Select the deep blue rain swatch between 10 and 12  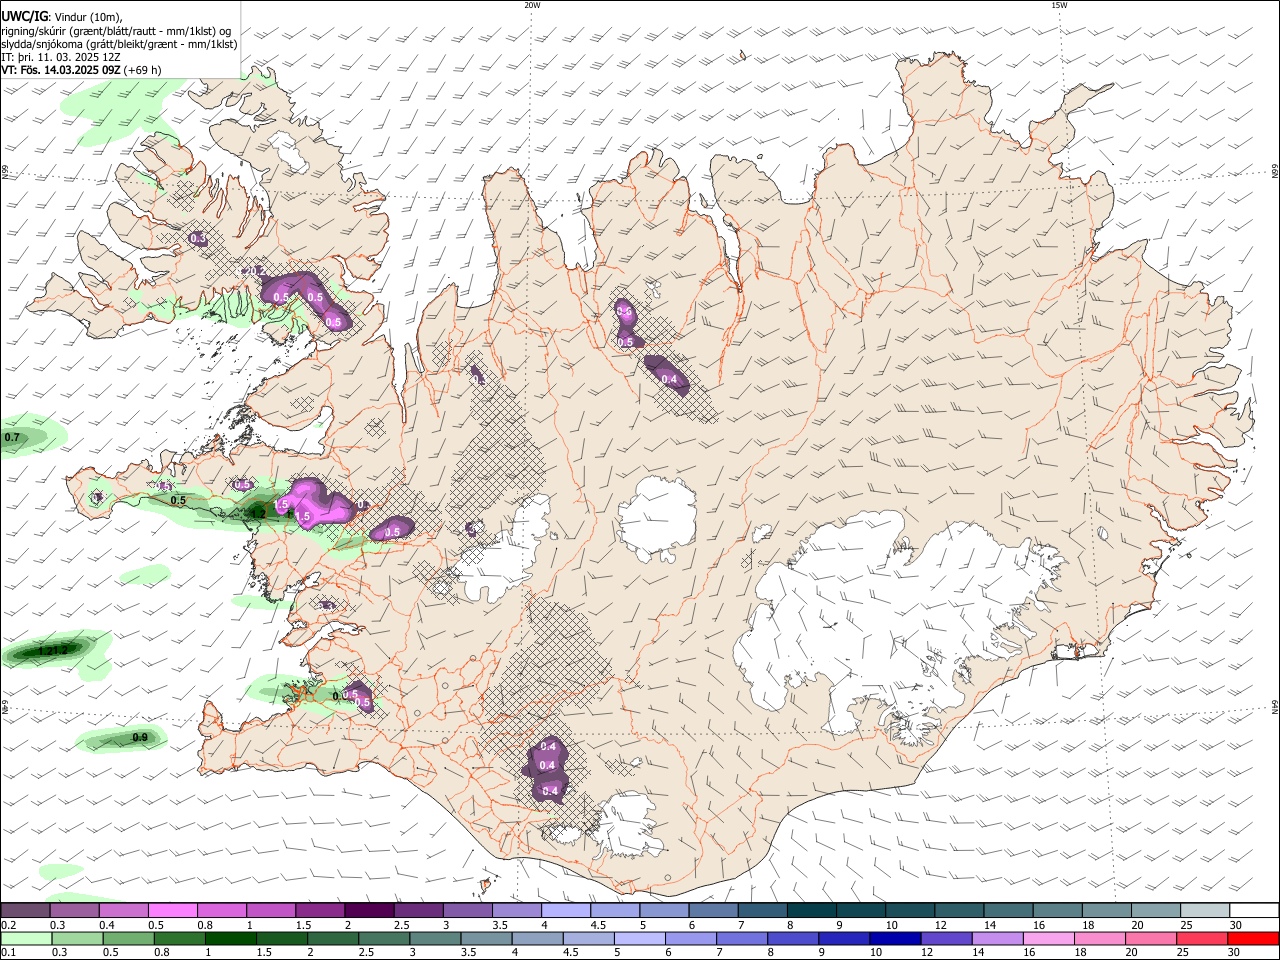894,938
